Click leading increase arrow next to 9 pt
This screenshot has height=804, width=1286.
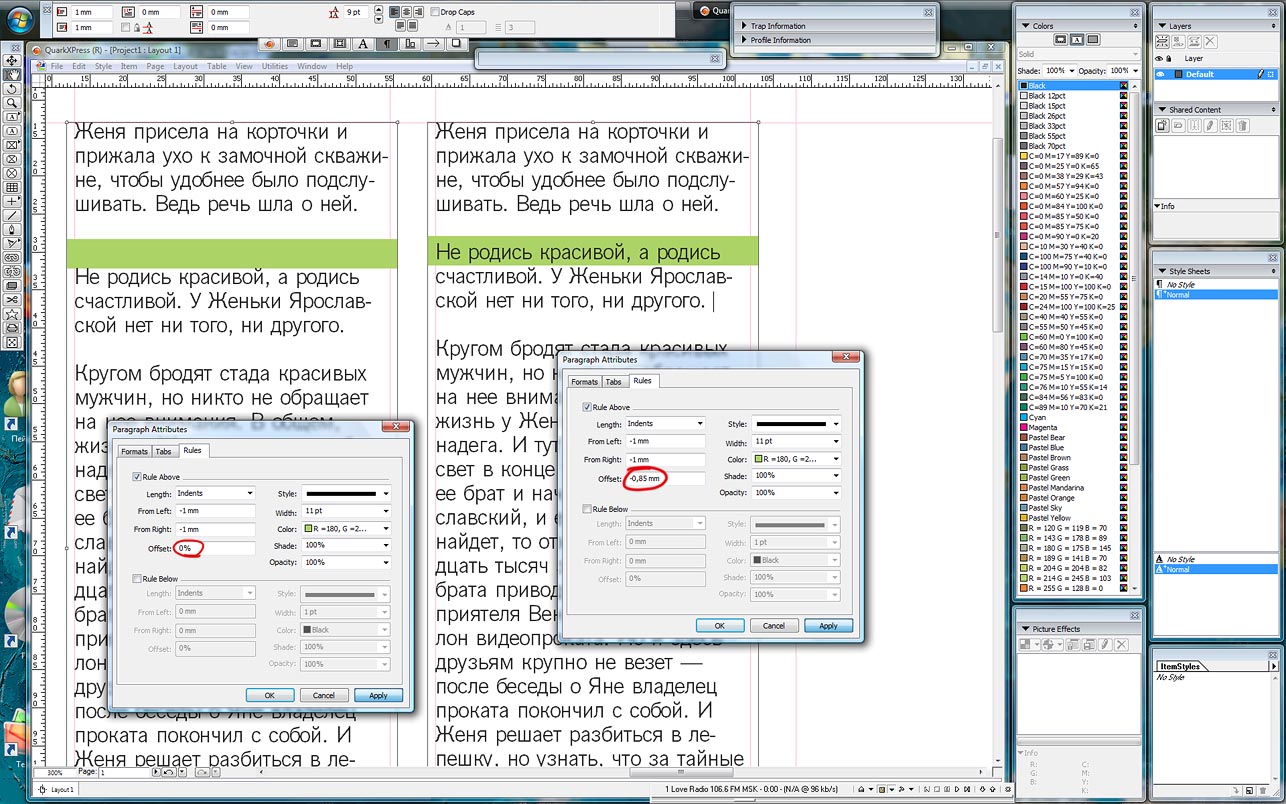click(x=379, y=9)
